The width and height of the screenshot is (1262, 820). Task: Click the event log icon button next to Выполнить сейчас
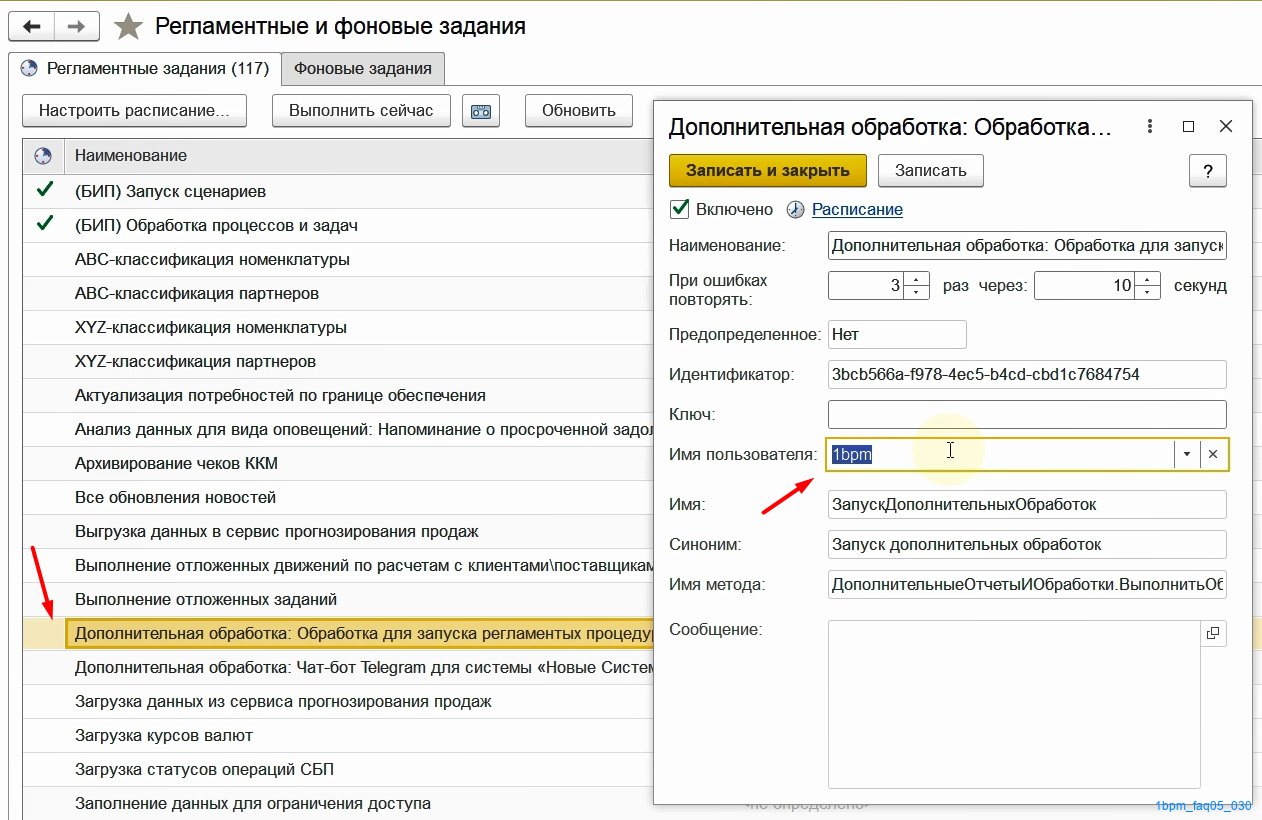[481, 111]
